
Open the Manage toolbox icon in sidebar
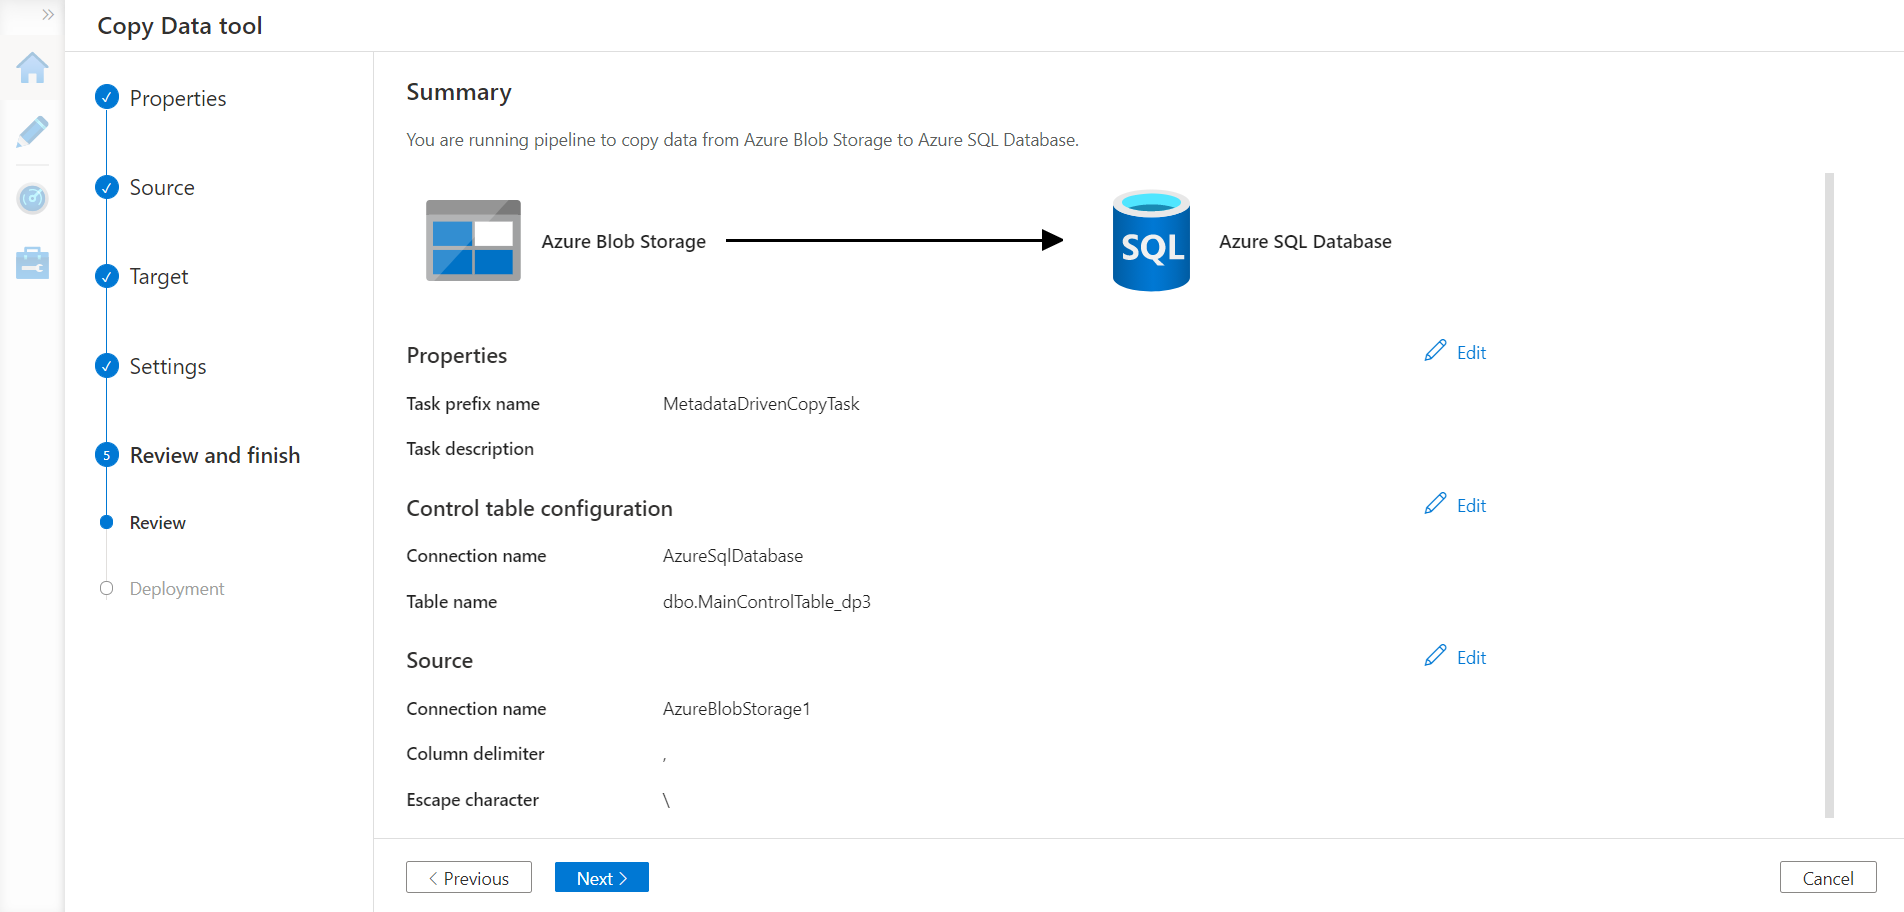coord(32,263)
